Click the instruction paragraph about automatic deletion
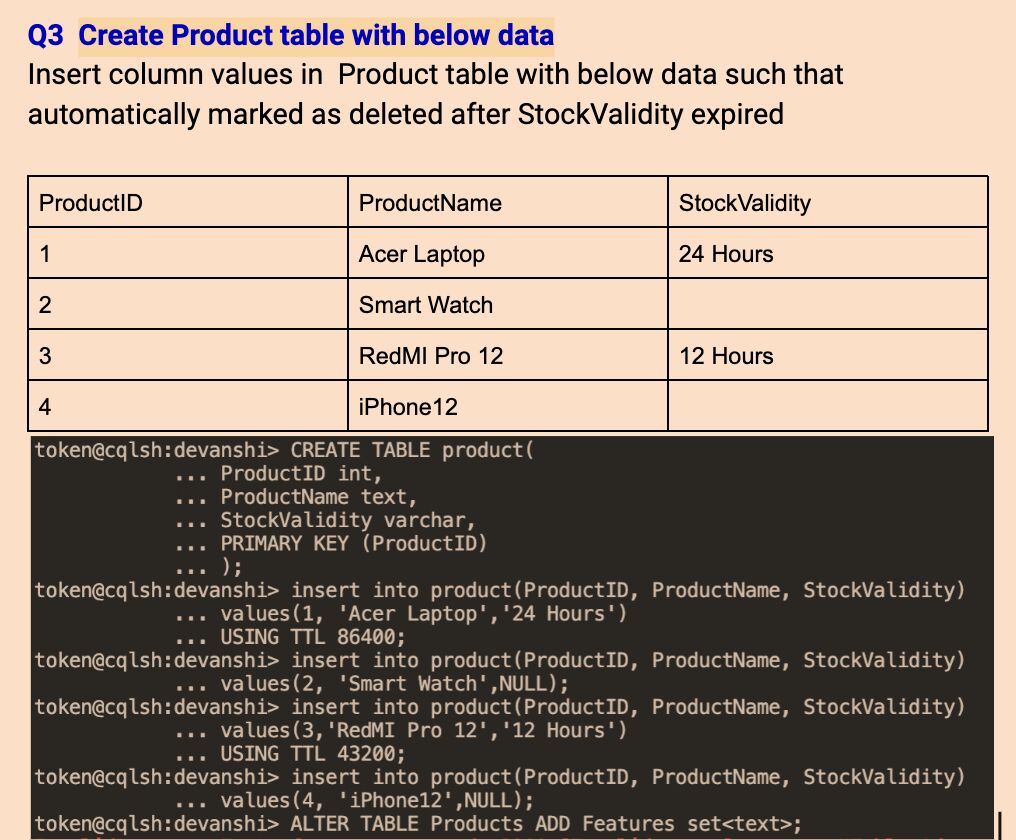The height and width of the screenshot is (840, 1016). (435, 94)
